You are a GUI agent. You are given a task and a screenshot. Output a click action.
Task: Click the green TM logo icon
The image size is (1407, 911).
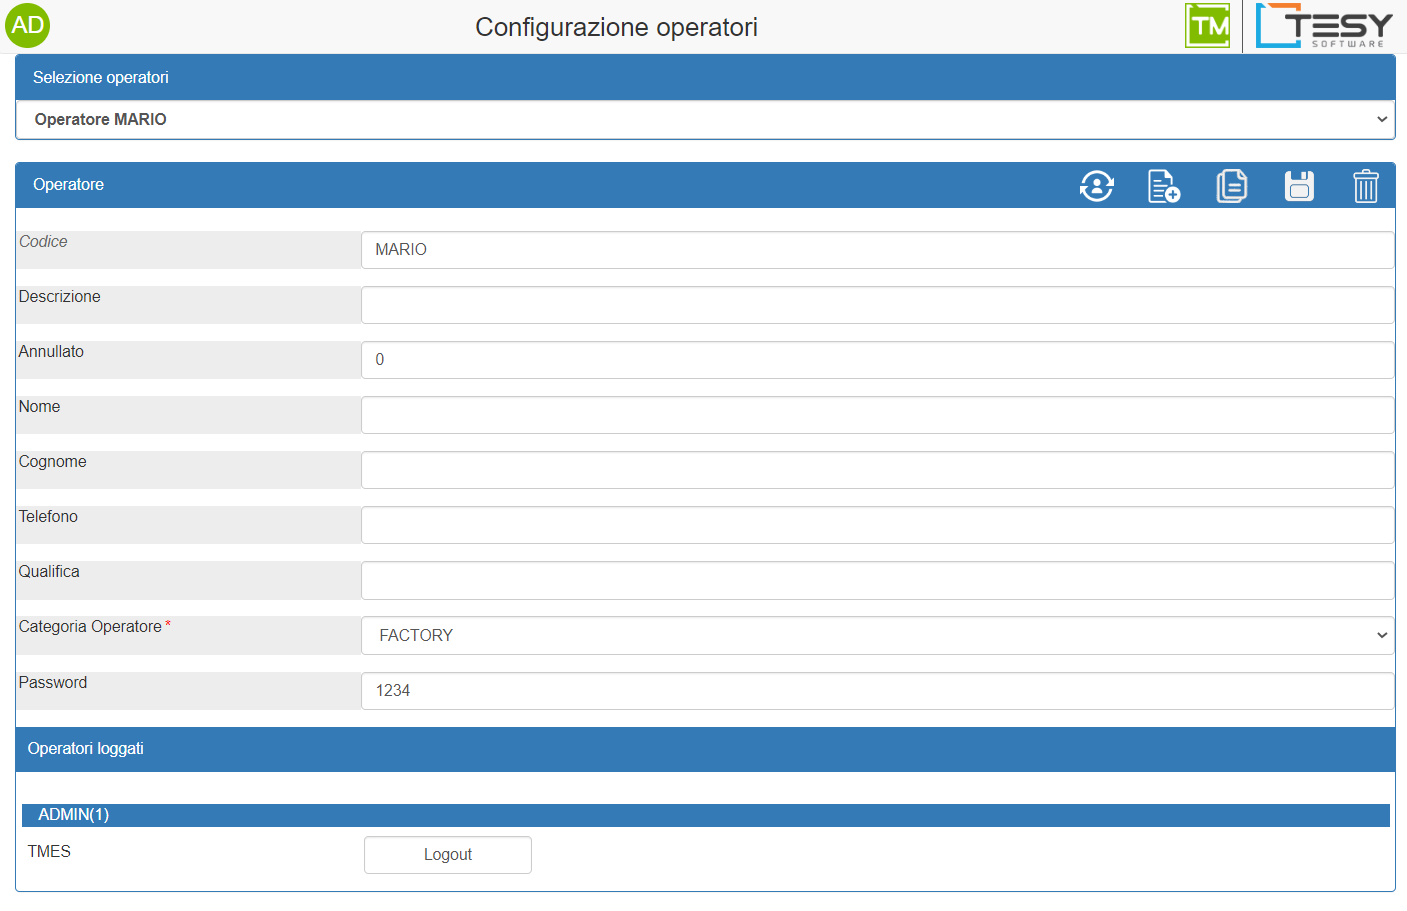tap(1207, 26)
